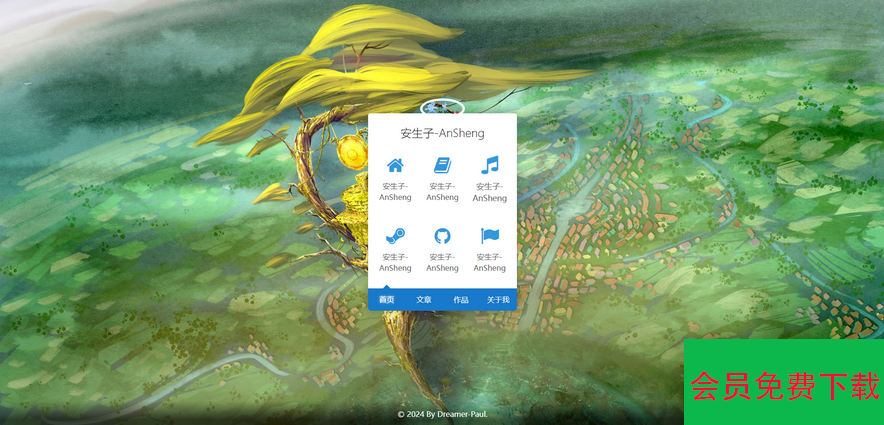Click the 安生子-AnSheng card title

click(x=442, y=133)
